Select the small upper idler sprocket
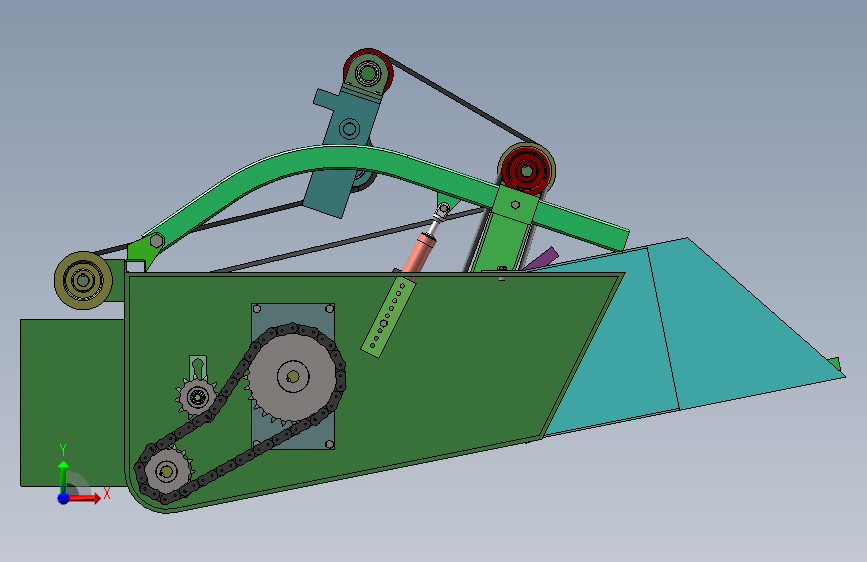 tap(197, 396)
